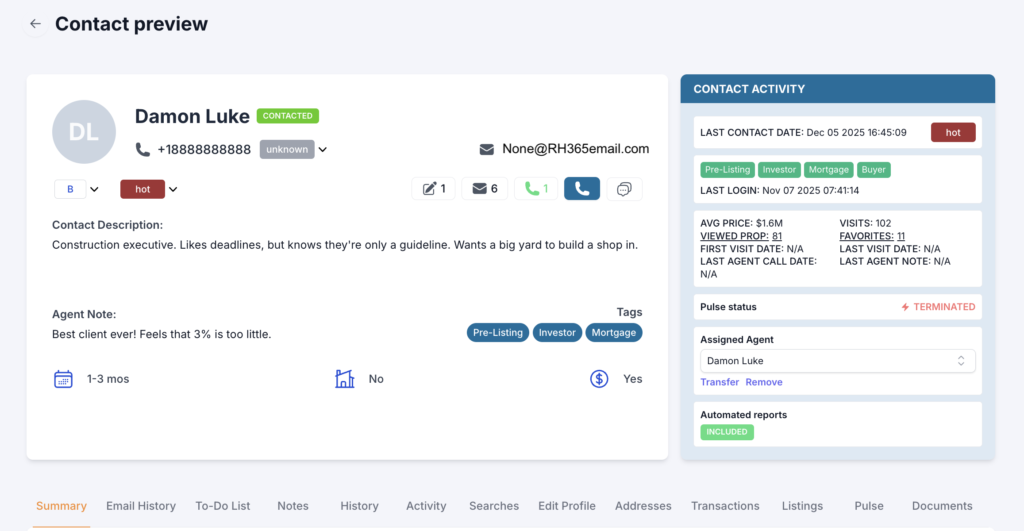Image resolution: width=1024 pixels, height=531 pixels.
Task: Click the green Mortgage tag in Contact Activity
Action: tap(829, 170)
